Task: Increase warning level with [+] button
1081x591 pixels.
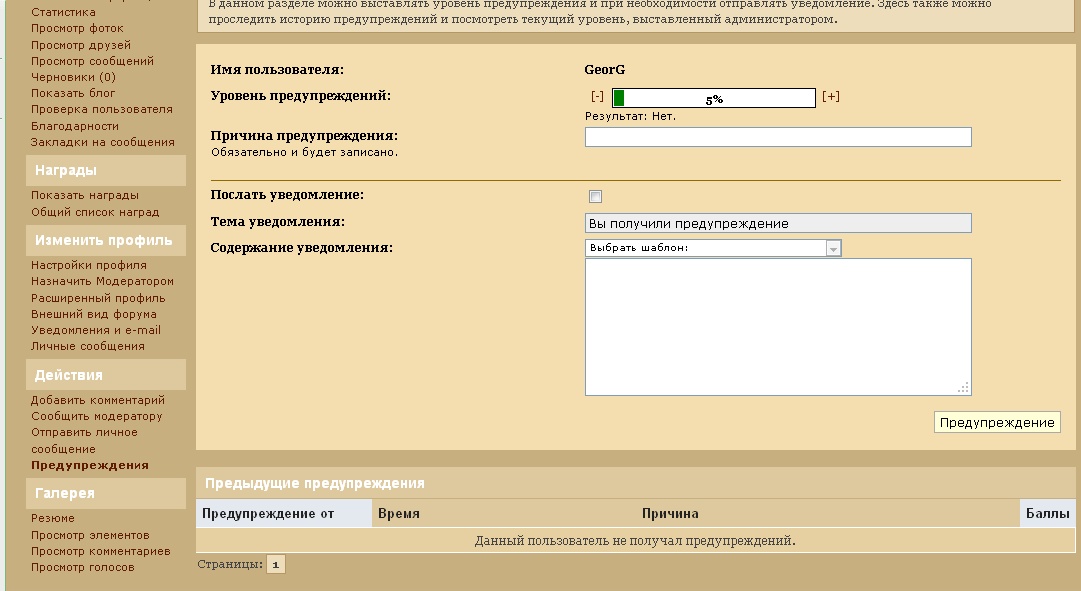Action: click(x=831, y=97)
